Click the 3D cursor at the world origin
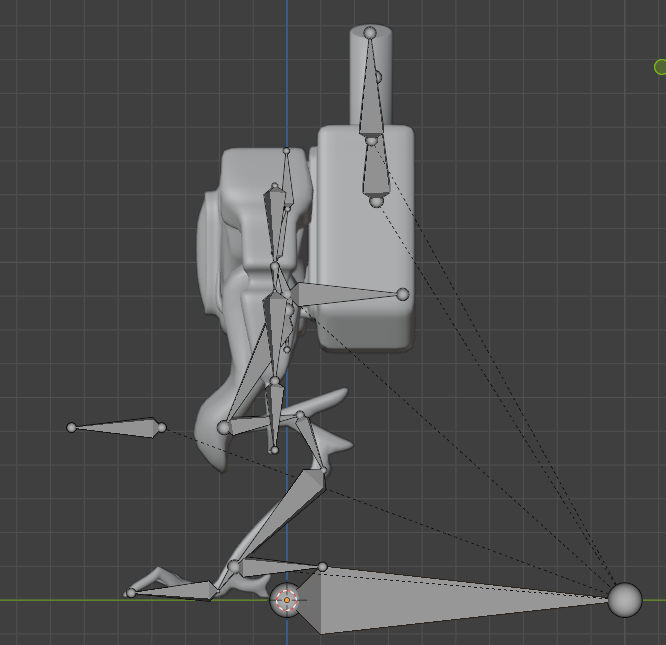The image size is (666, 645). point(287,600)
